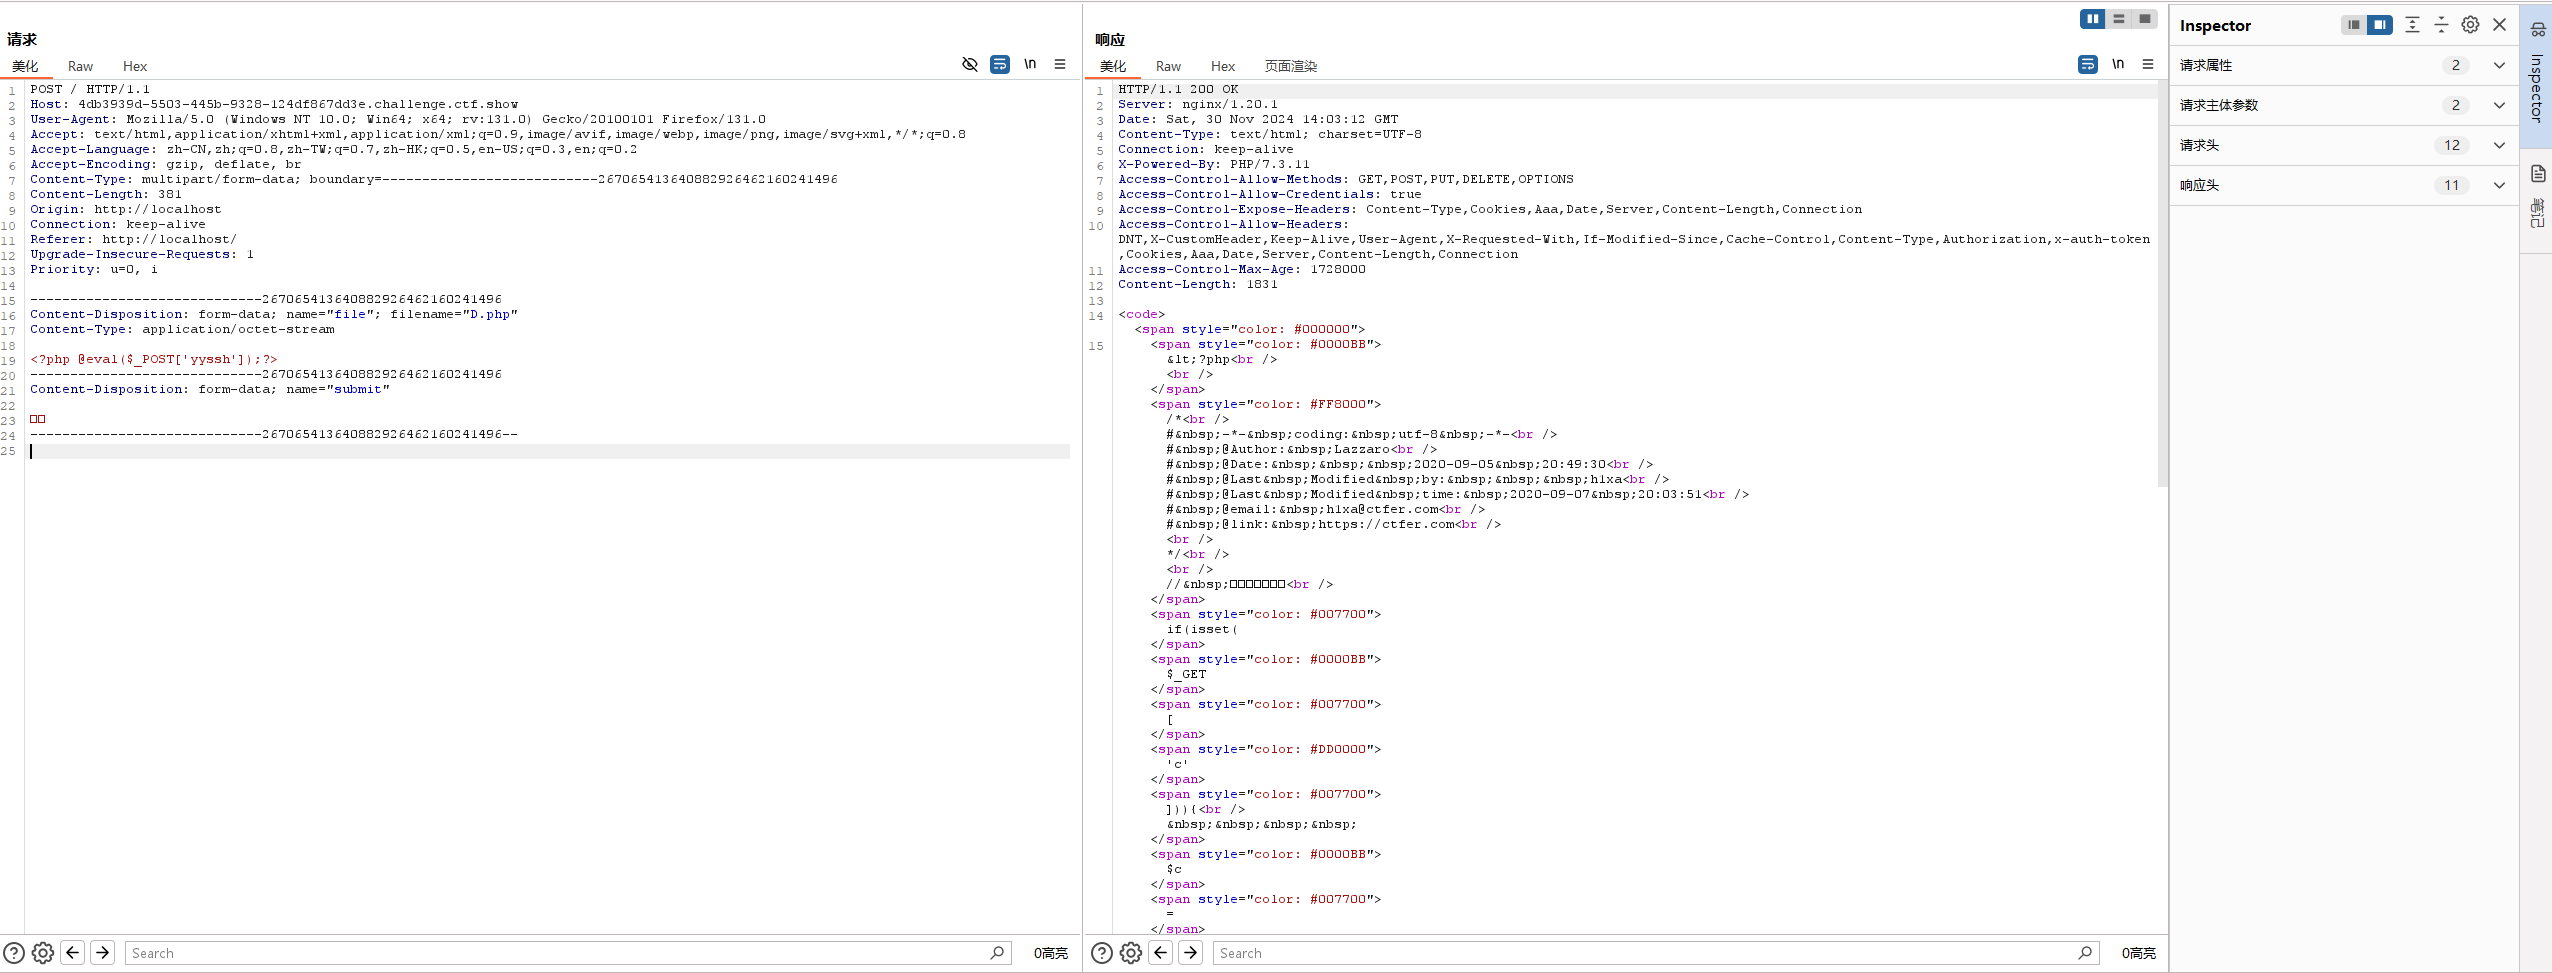2552x973 pixels.
Task: Open help for request search bar
Action: [x=14, y=953]
